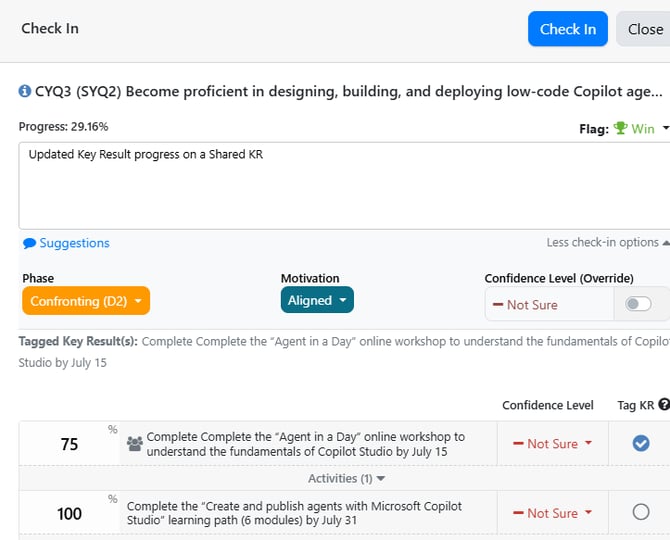Select the Tag KR radio for Create and publish agents
This screenshot has height=540, width=670.
tap(641, 512)
